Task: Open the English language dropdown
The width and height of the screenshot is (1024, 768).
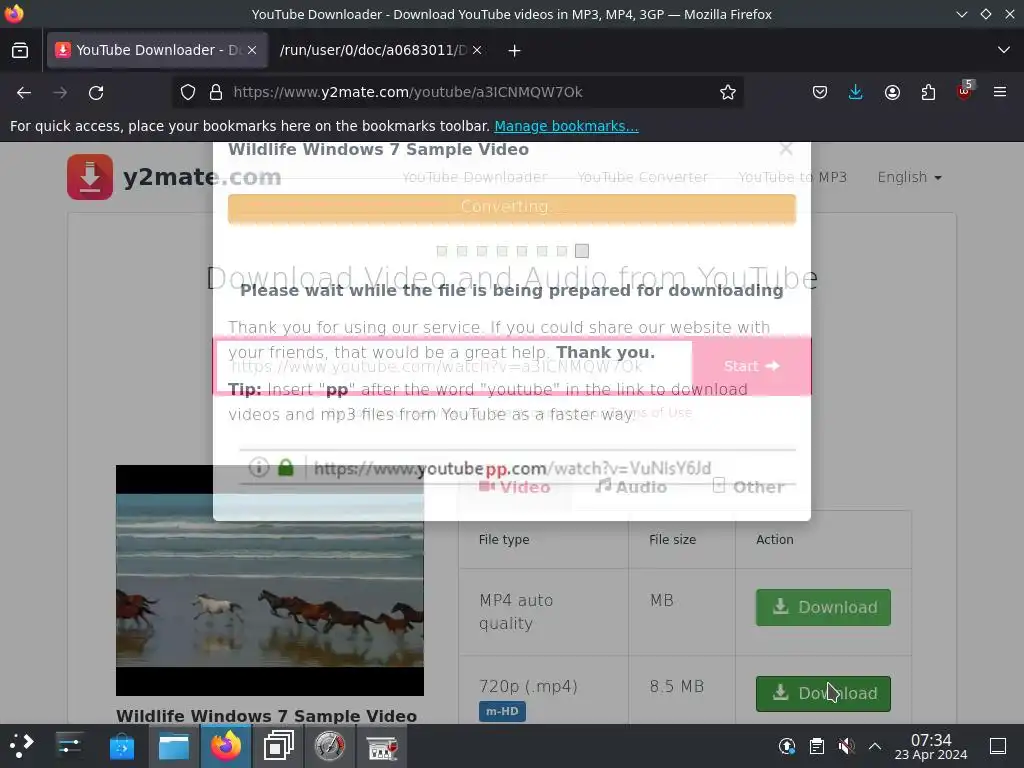Action: tap(909, 177)
